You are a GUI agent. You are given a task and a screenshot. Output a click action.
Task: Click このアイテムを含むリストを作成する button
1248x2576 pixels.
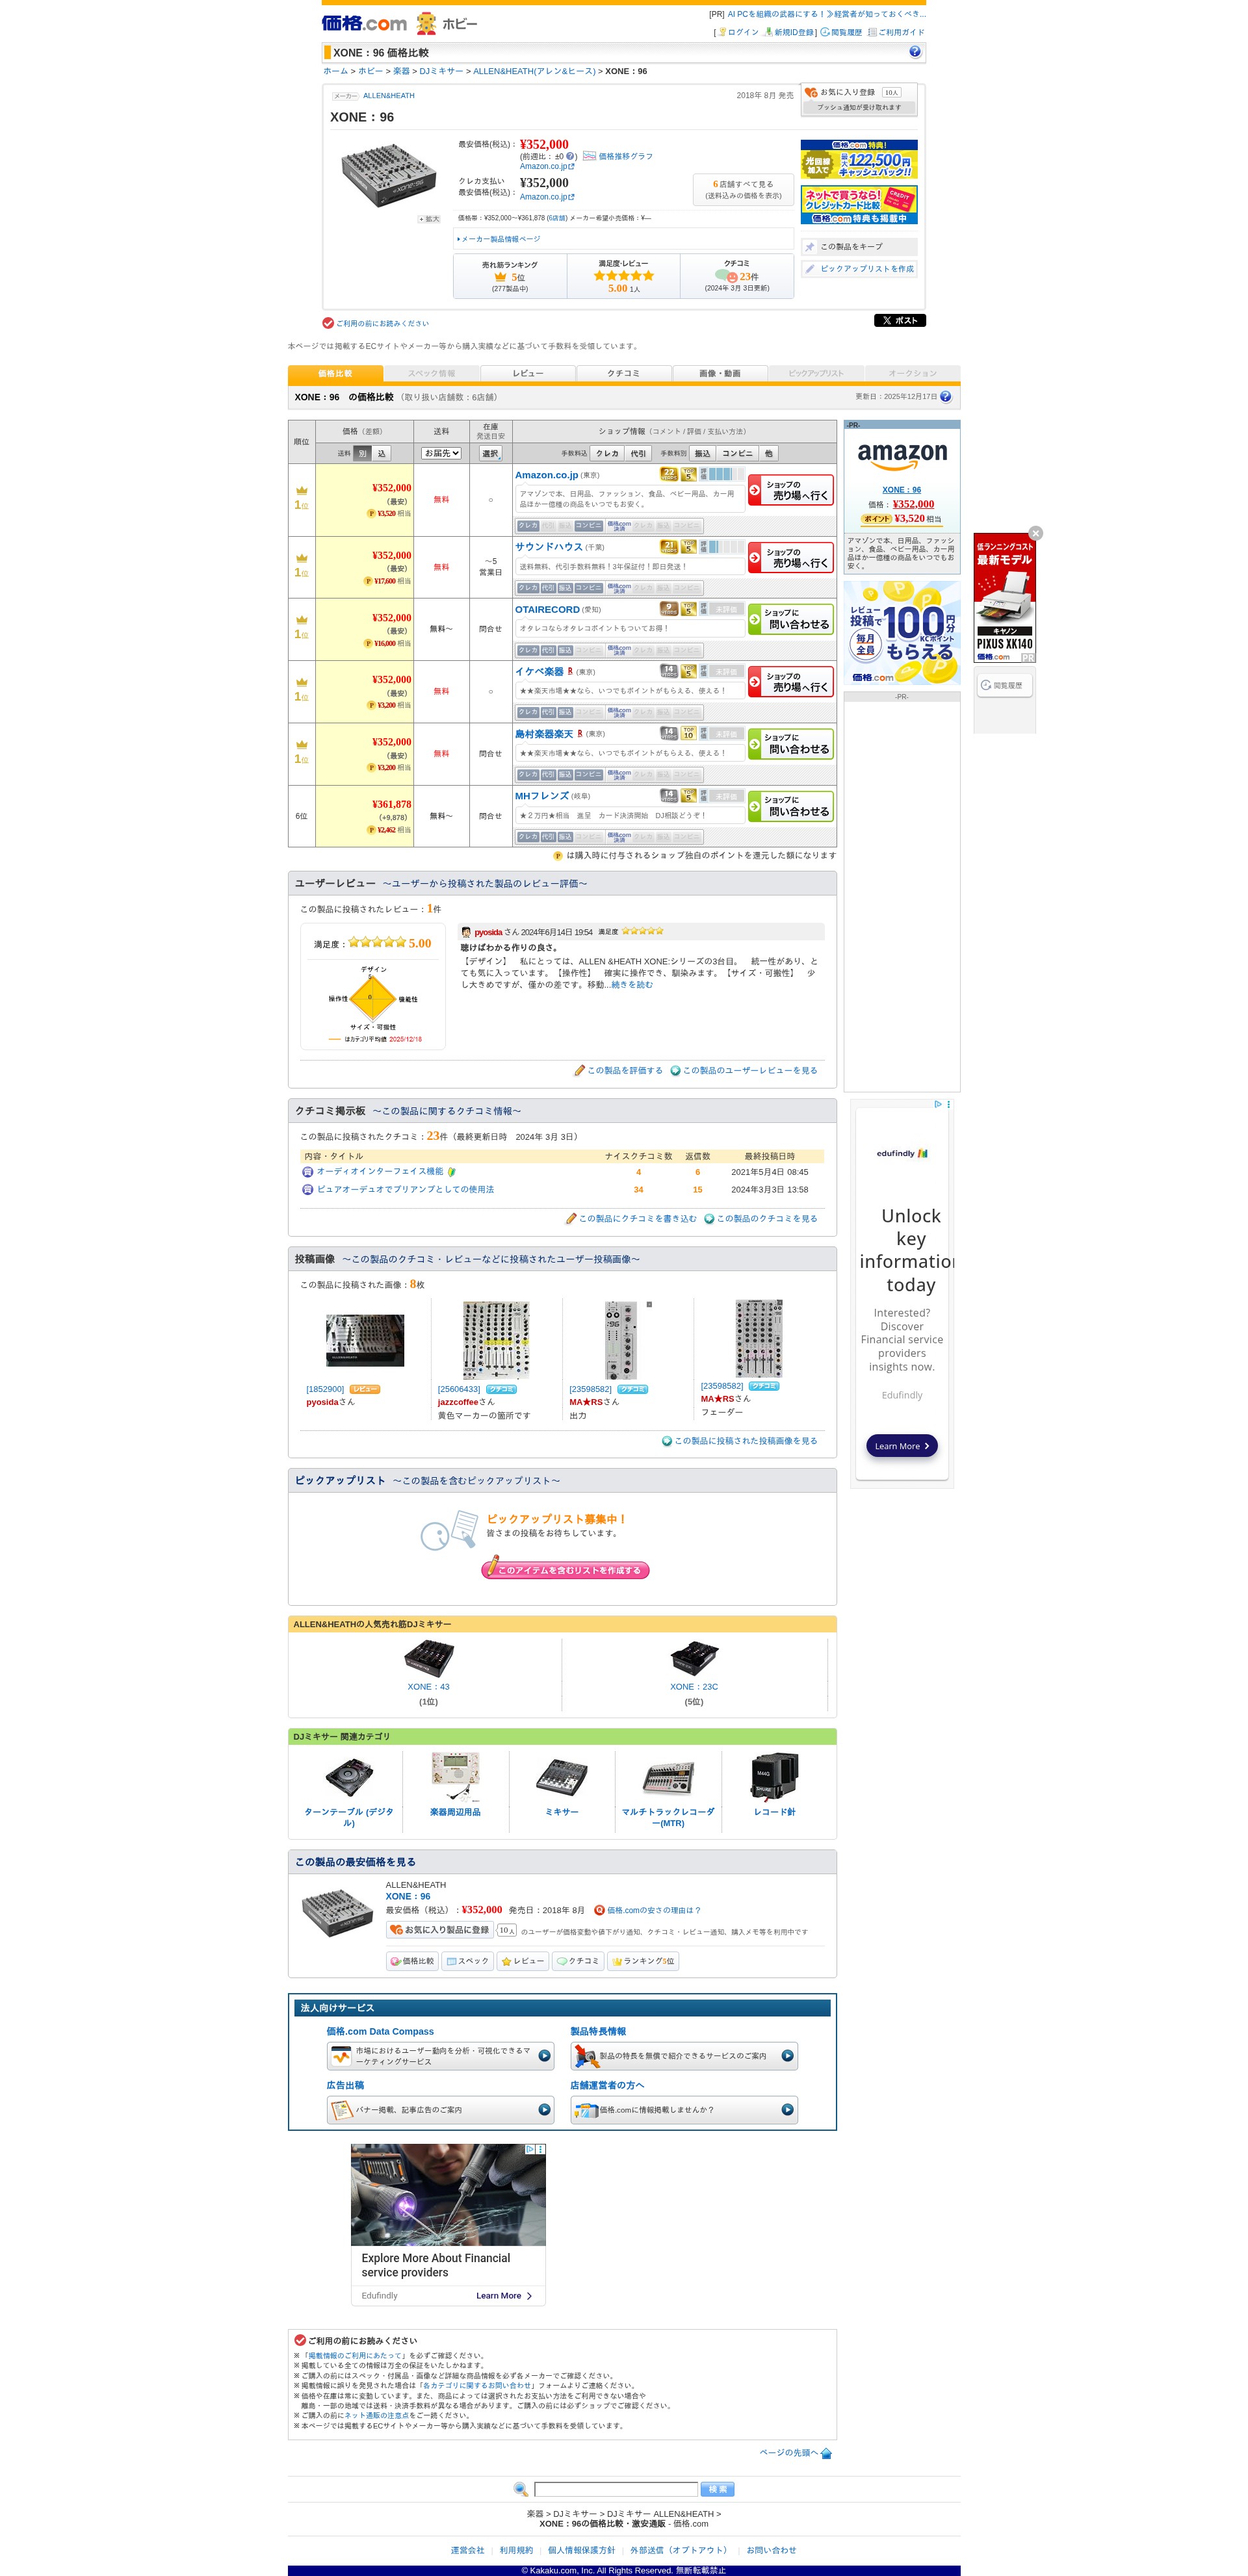coord(566,1570)
